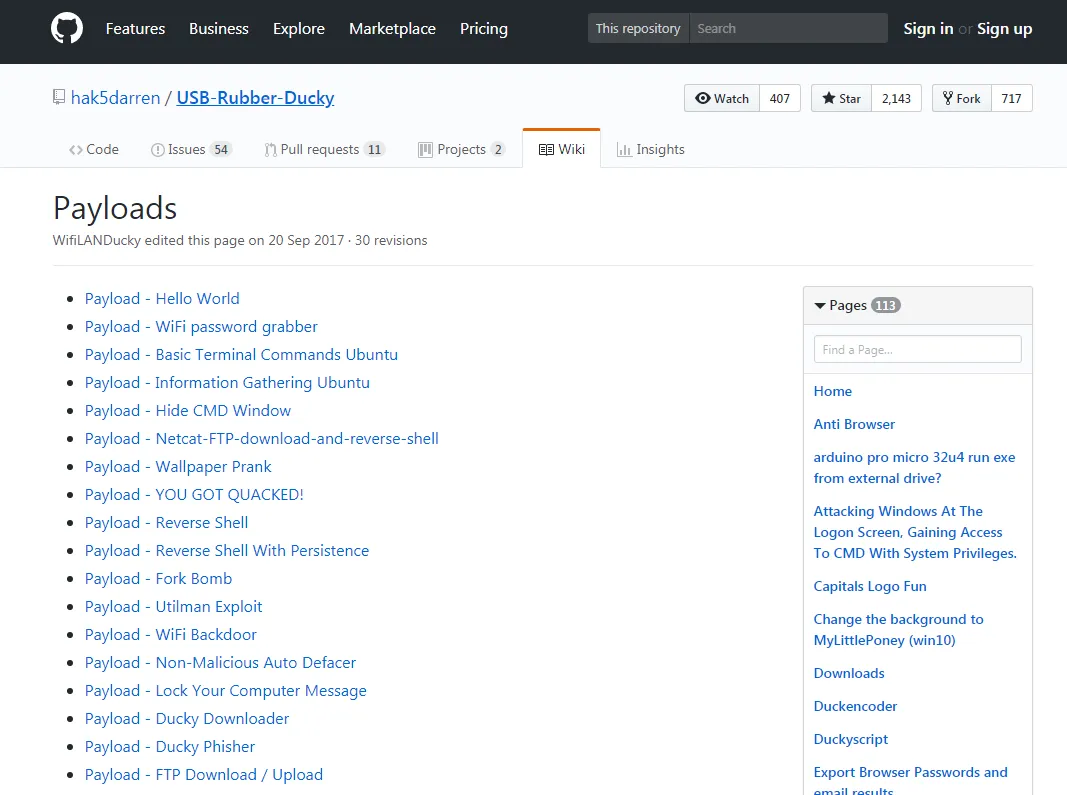Open the hak5darren user profile link
Screen dimensions: 1067x795
click(x=115, y=98)
